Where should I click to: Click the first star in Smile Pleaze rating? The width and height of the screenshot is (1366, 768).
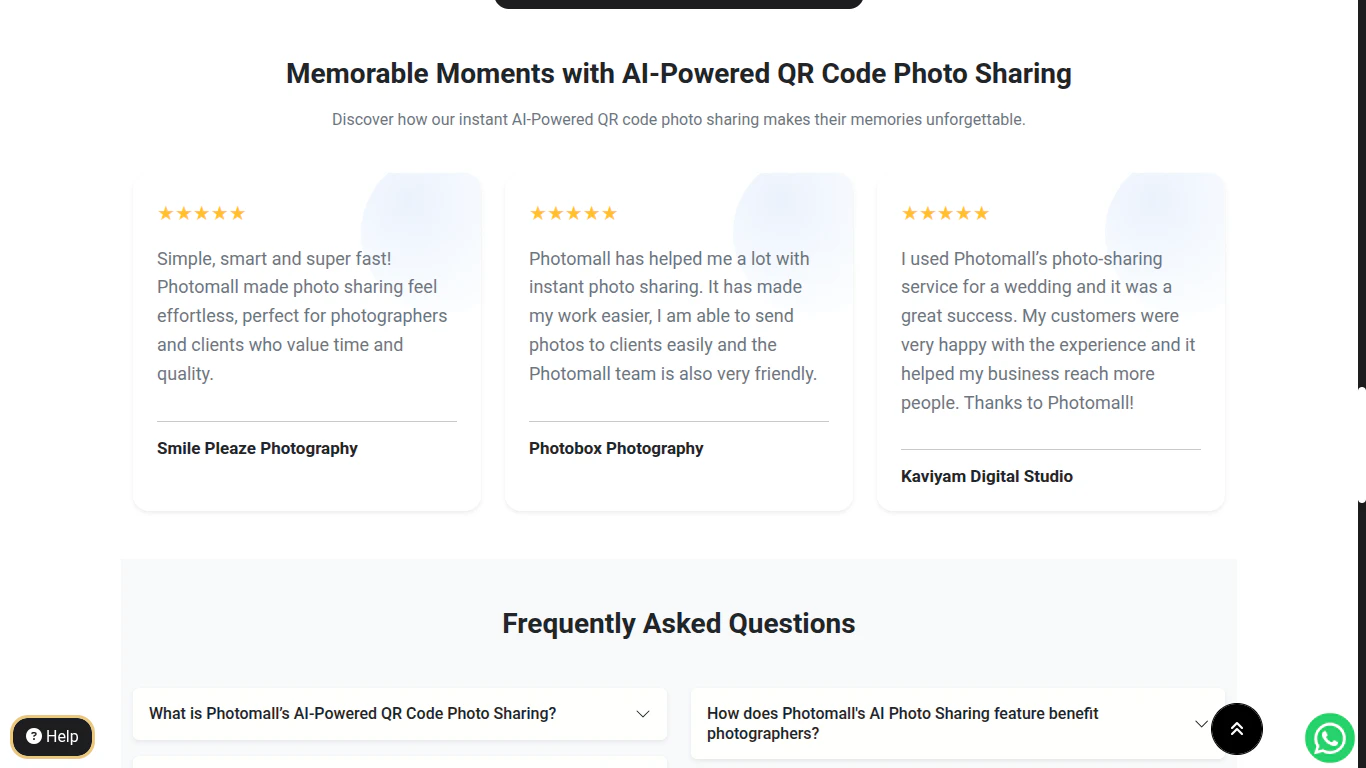click(163, 212)
